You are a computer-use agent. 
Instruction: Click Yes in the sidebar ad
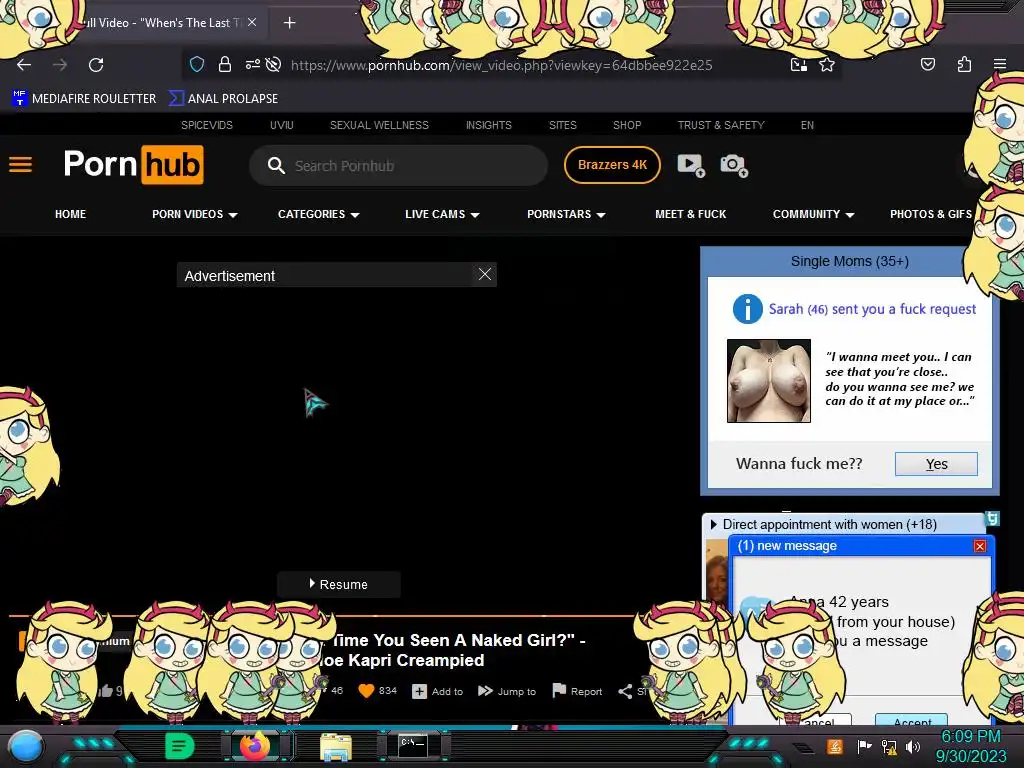[x=936, y=464]
